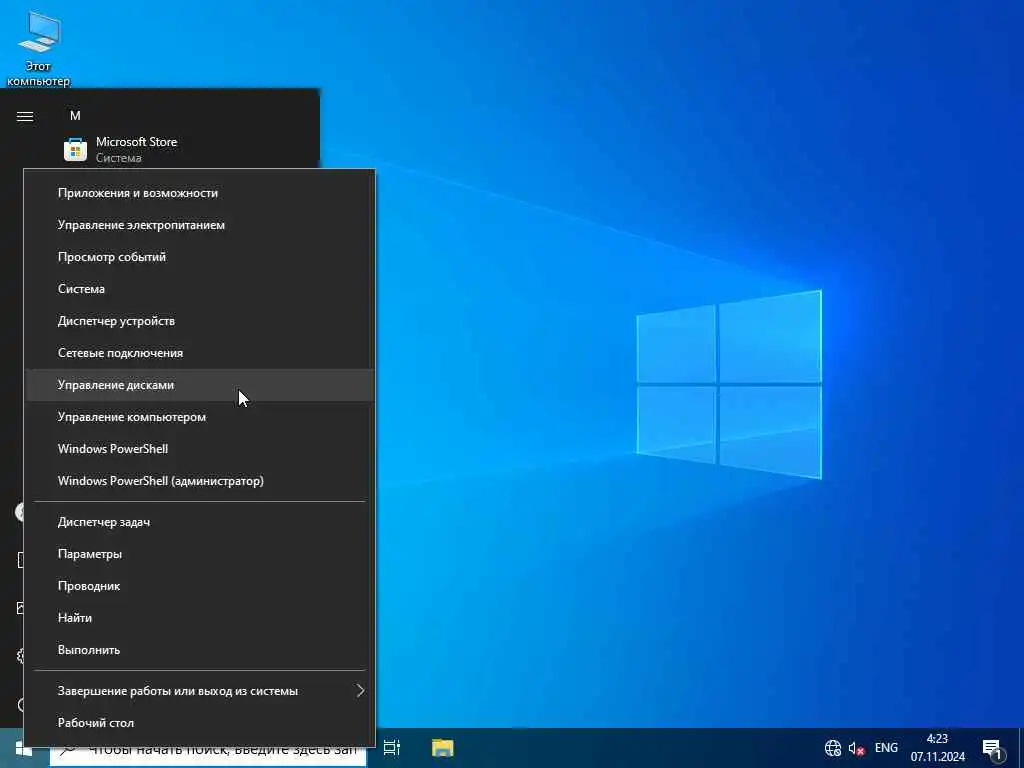Image resolution: width=1024 pixels, height=768 pixels.
Task: Open 'Просмотр событий'
Action: (199, 257)
